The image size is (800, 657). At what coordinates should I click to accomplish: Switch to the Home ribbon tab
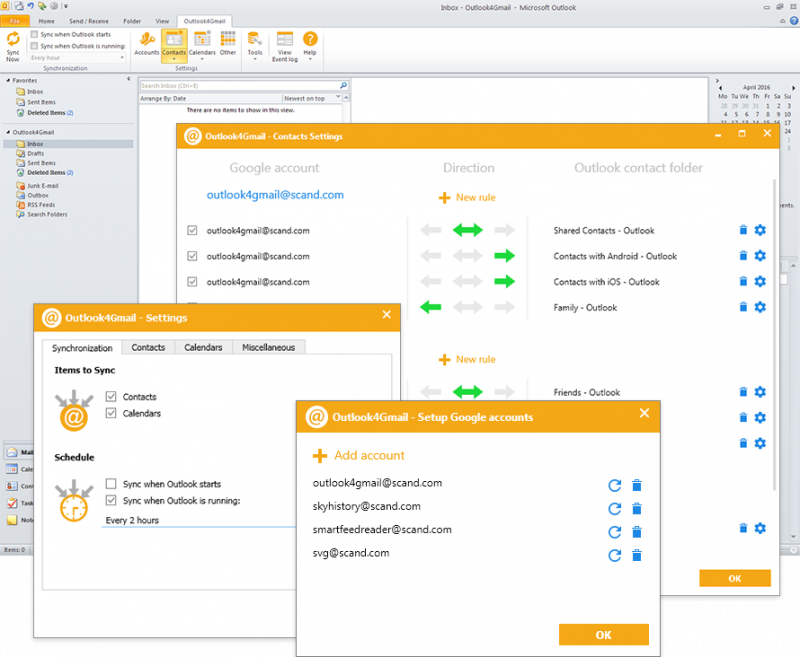46,21
